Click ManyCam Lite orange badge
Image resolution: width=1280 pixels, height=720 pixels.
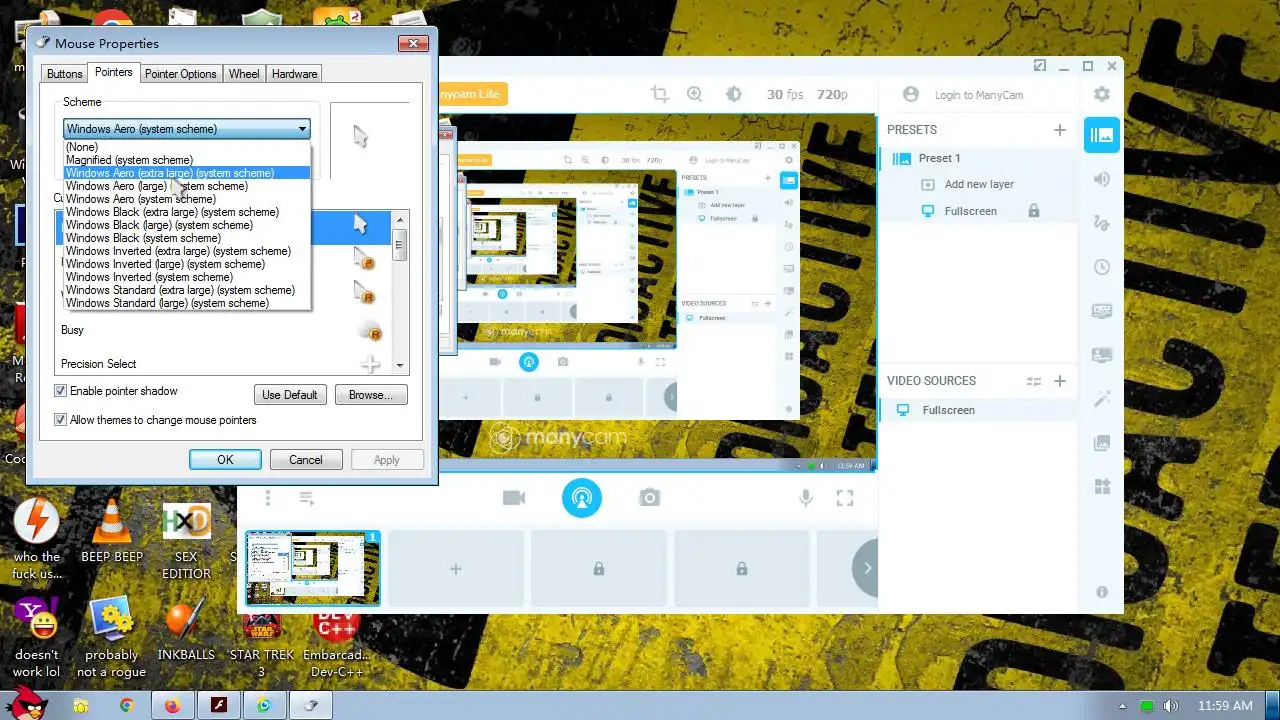tap(473, 94)
